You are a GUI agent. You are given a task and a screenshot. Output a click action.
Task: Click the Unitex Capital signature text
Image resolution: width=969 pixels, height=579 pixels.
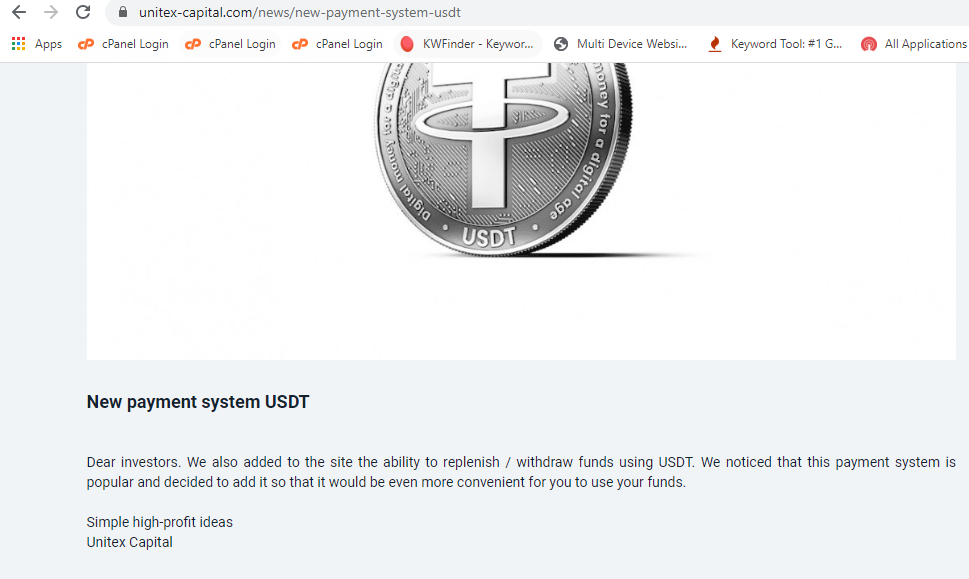[129, 542]
